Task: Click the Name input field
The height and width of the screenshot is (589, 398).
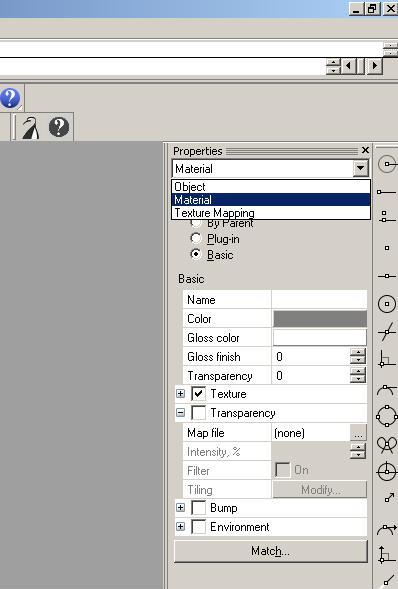Action: [x=320, y=300]
